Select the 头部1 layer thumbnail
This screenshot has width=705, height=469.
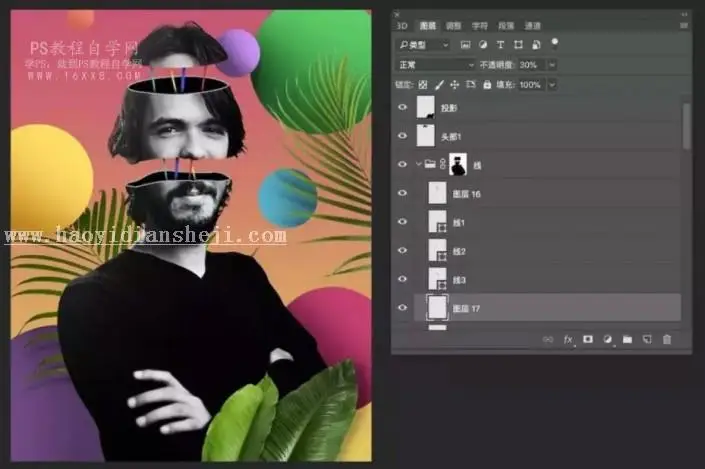coord(425,135)
